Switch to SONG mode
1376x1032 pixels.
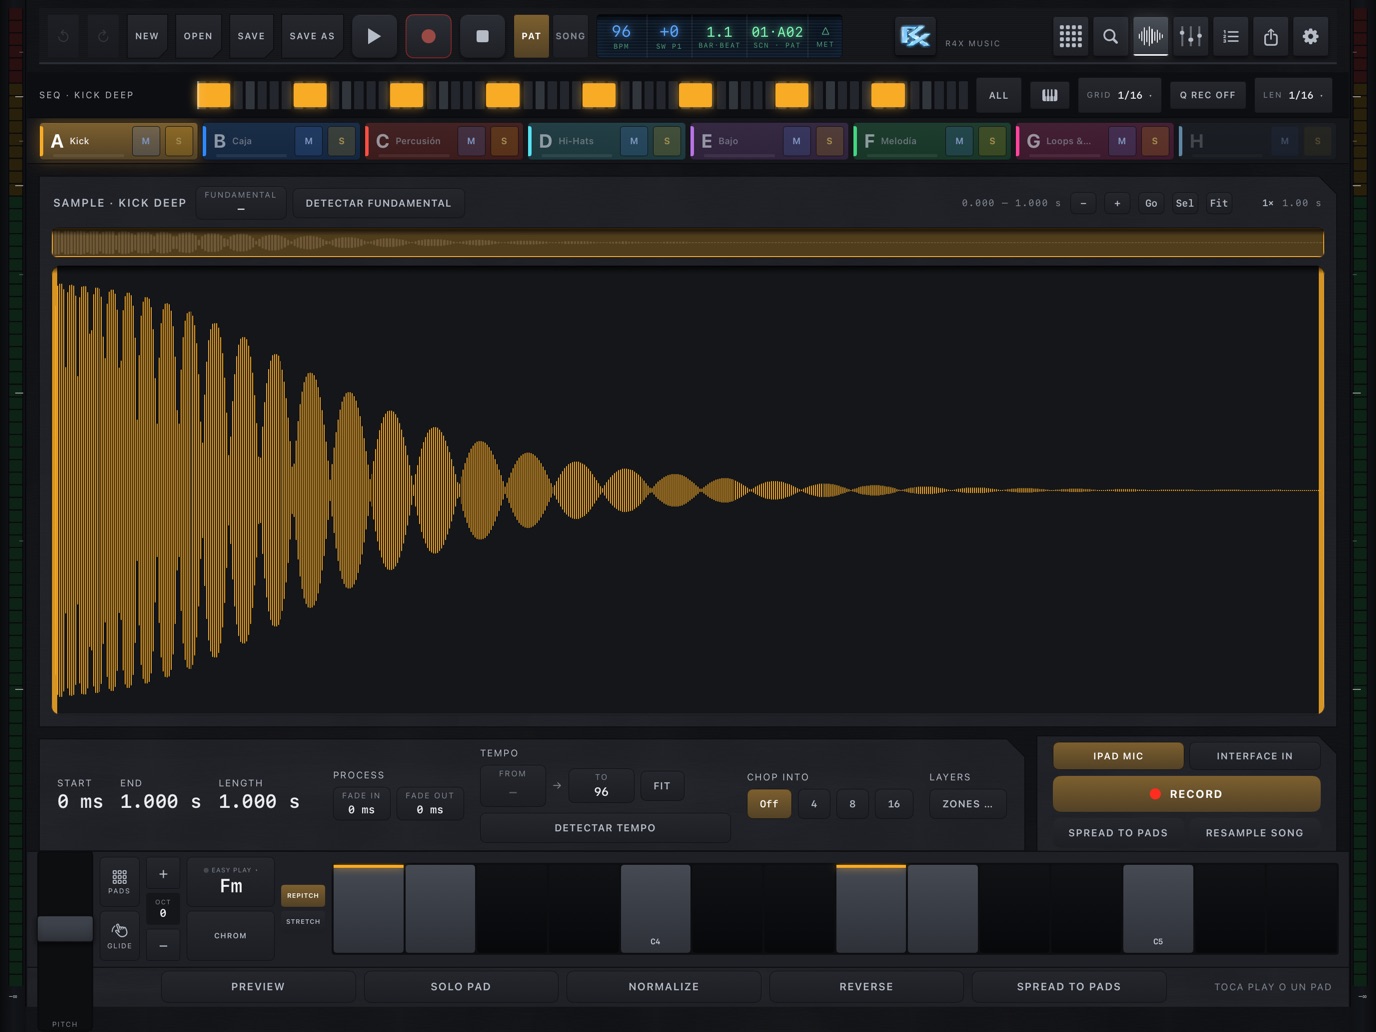pos(570,36)
